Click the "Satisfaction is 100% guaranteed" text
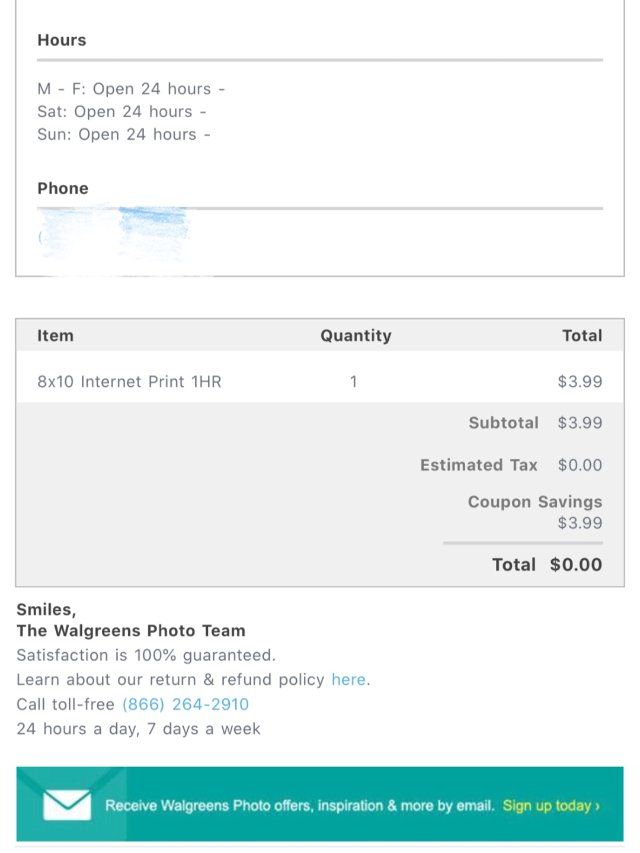 (145, 655)
